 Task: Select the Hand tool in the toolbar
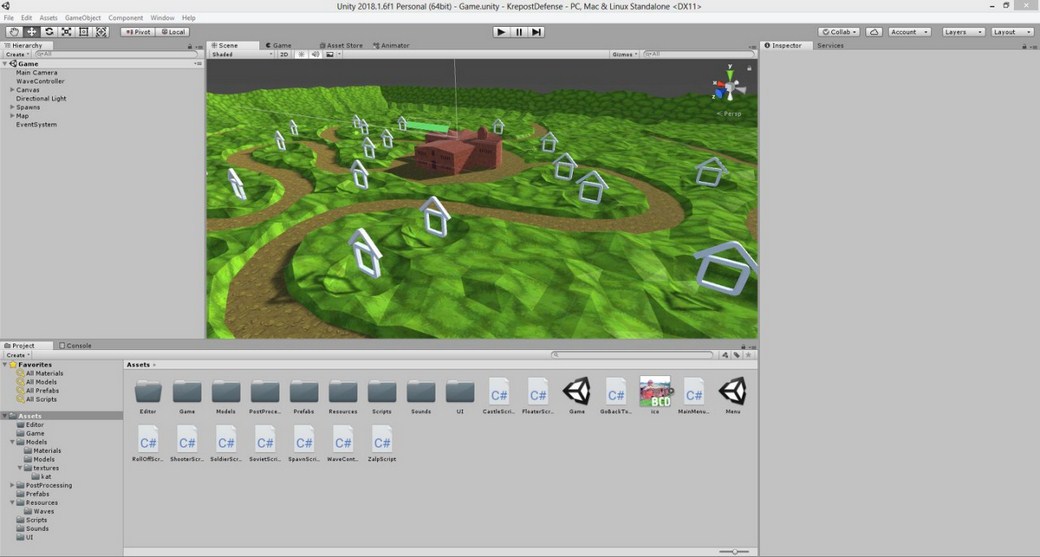click(x=14, y=32)
